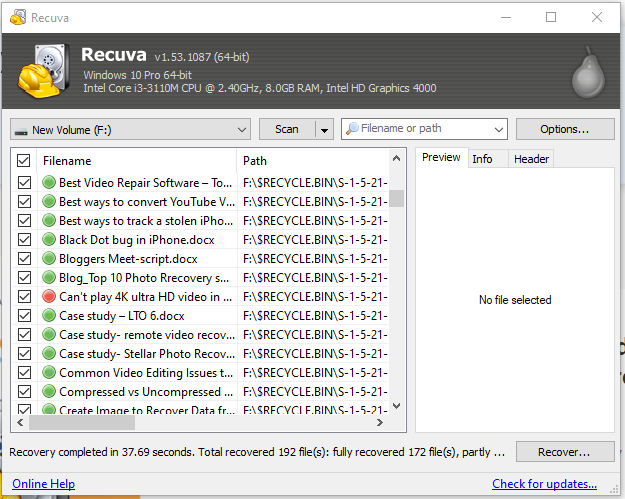Uncheck Case study- Stellar Photo Recov checkbox
Image resolution: width=625 pixels, height=499 pixels.
click(24, 354)
